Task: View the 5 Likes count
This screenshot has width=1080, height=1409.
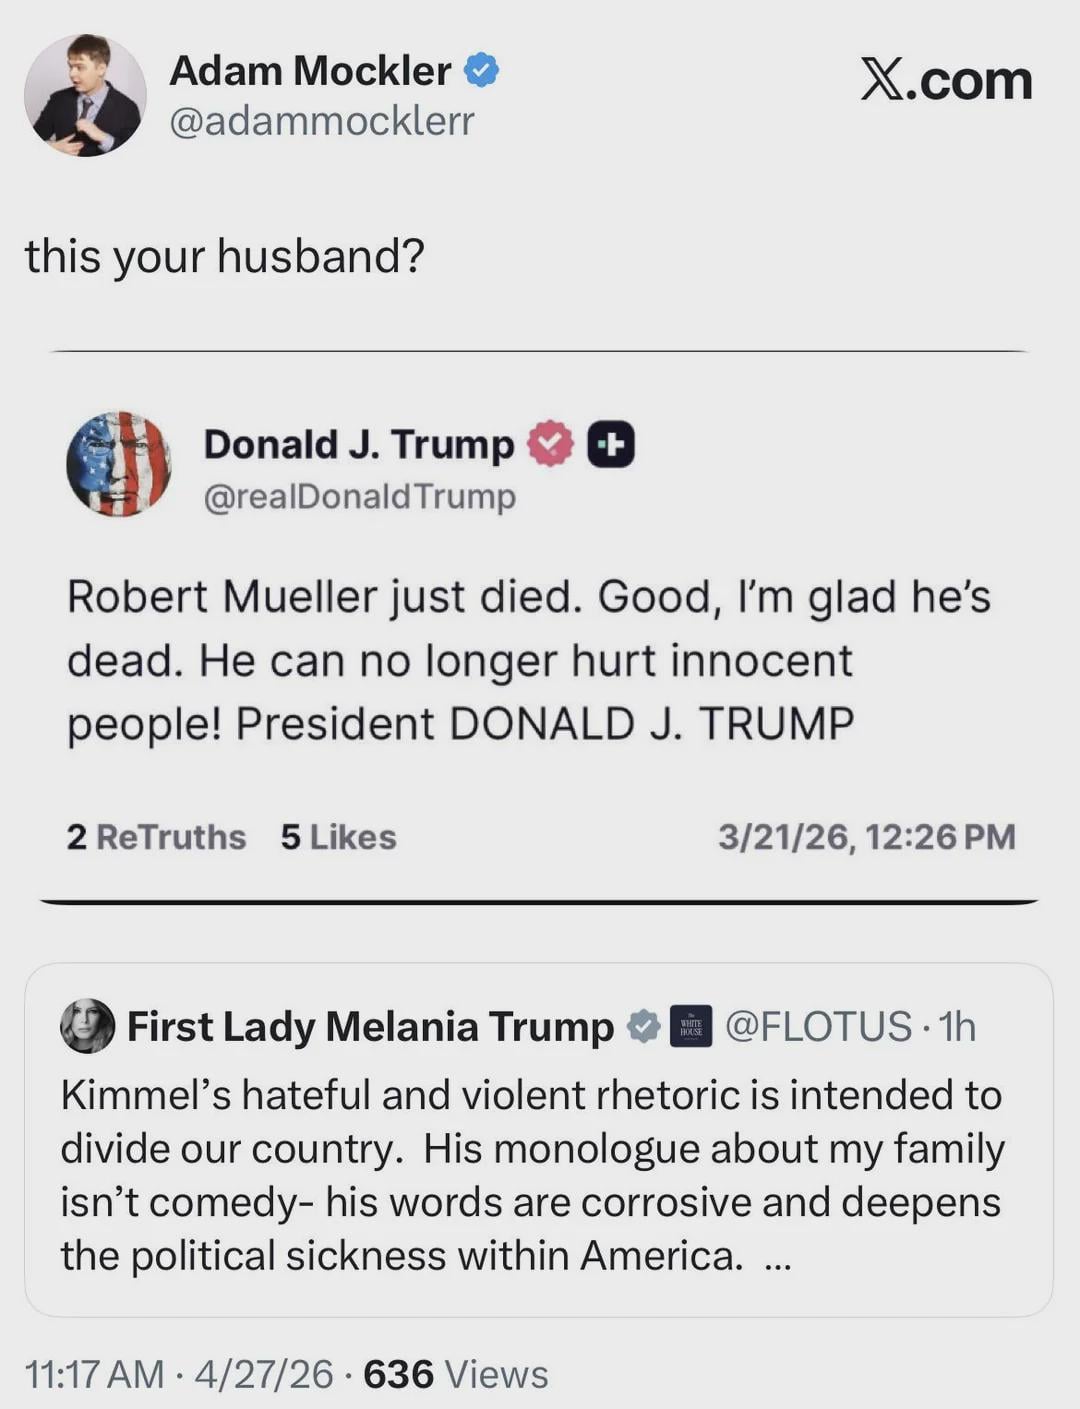Action: 338,837
